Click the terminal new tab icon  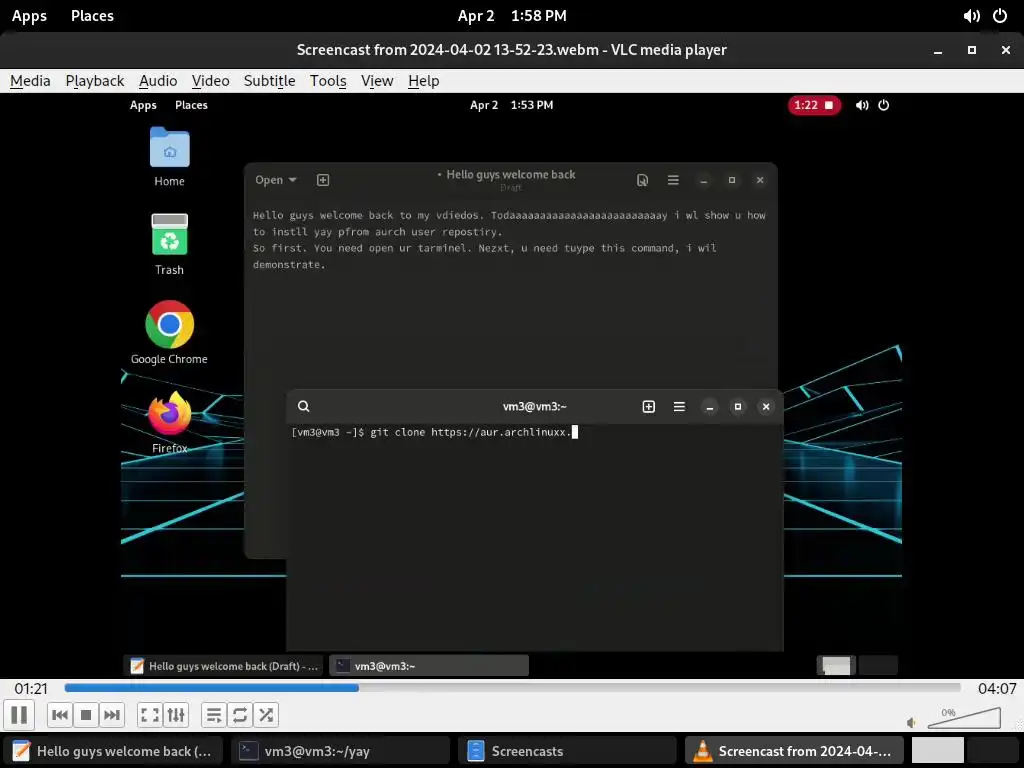[648, 406]
